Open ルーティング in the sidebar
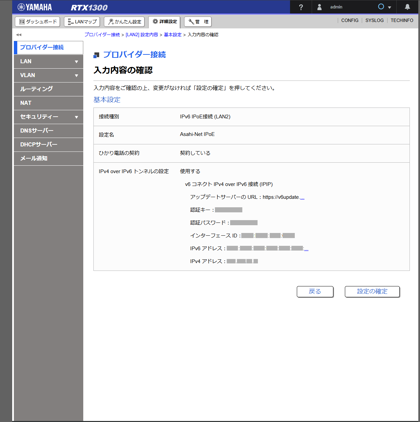This screenshot has height=422, width=420. pos(49,89)
